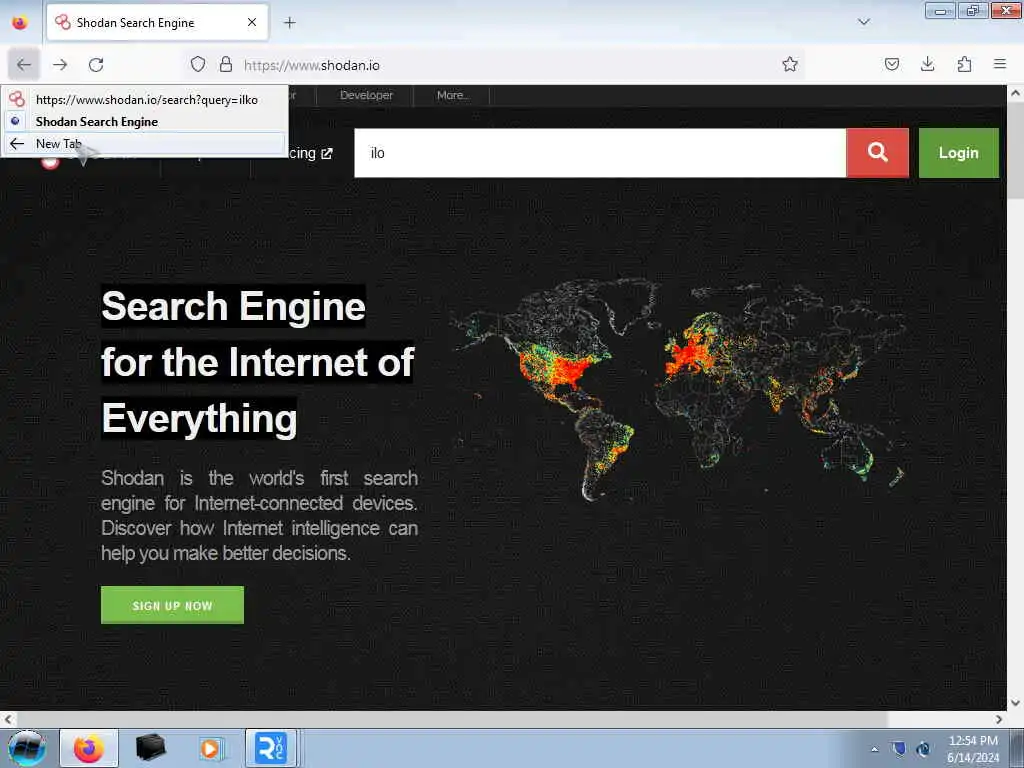Open the Extensions puzzle icon
The width and height of the screenshot is (1024, 768).
tap(964, 64)
